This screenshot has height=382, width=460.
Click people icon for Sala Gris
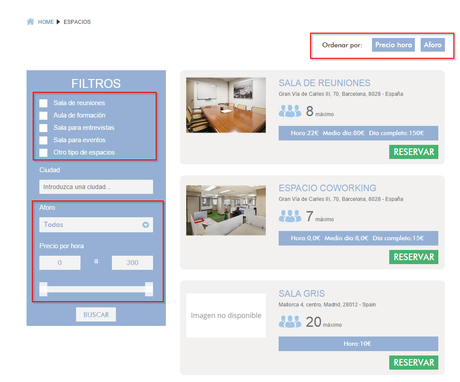pyautogui.click(x=290, y=322)
